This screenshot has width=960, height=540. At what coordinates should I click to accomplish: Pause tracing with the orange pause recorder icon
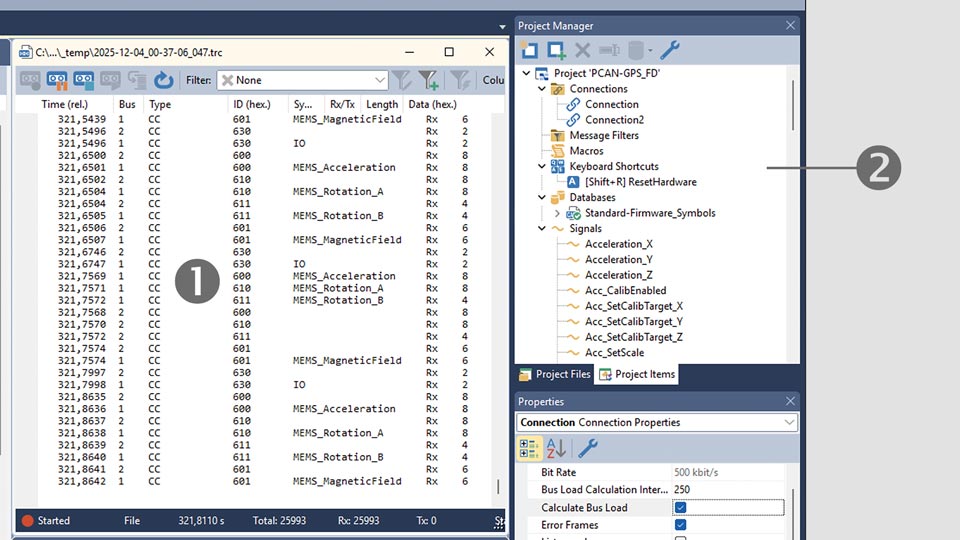pos(57,80)
